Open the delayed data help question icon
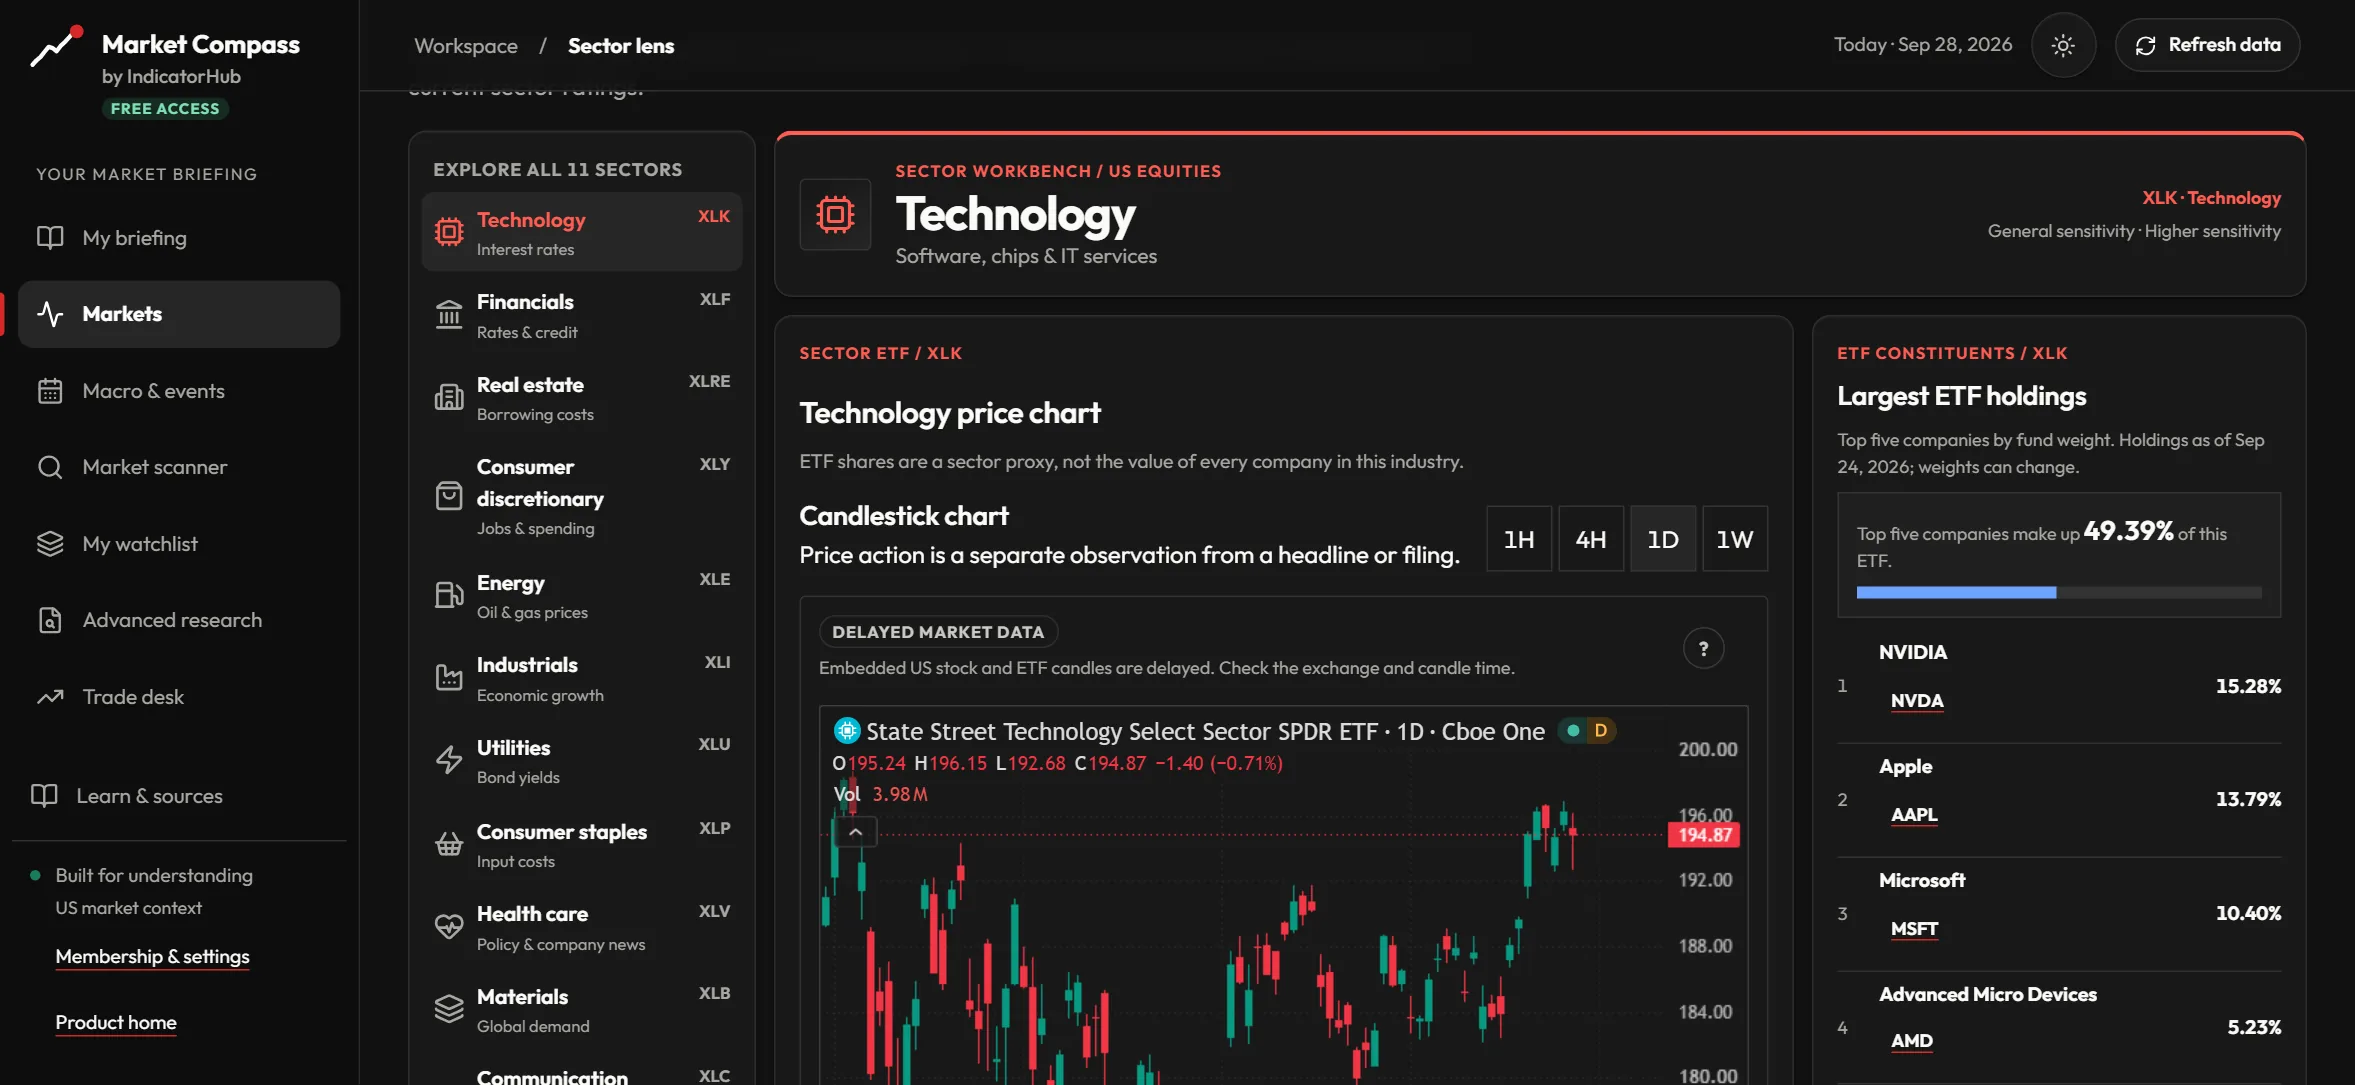This screenshot has height=1085, width=2355. [1704, 649]
